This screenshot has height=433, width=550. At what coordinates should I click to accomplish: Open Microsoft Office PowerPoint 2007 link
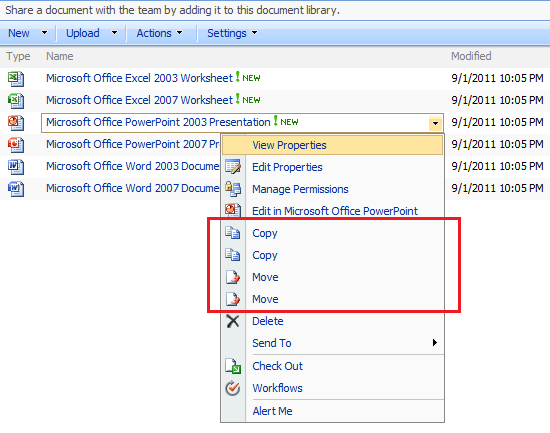(133, 144)
